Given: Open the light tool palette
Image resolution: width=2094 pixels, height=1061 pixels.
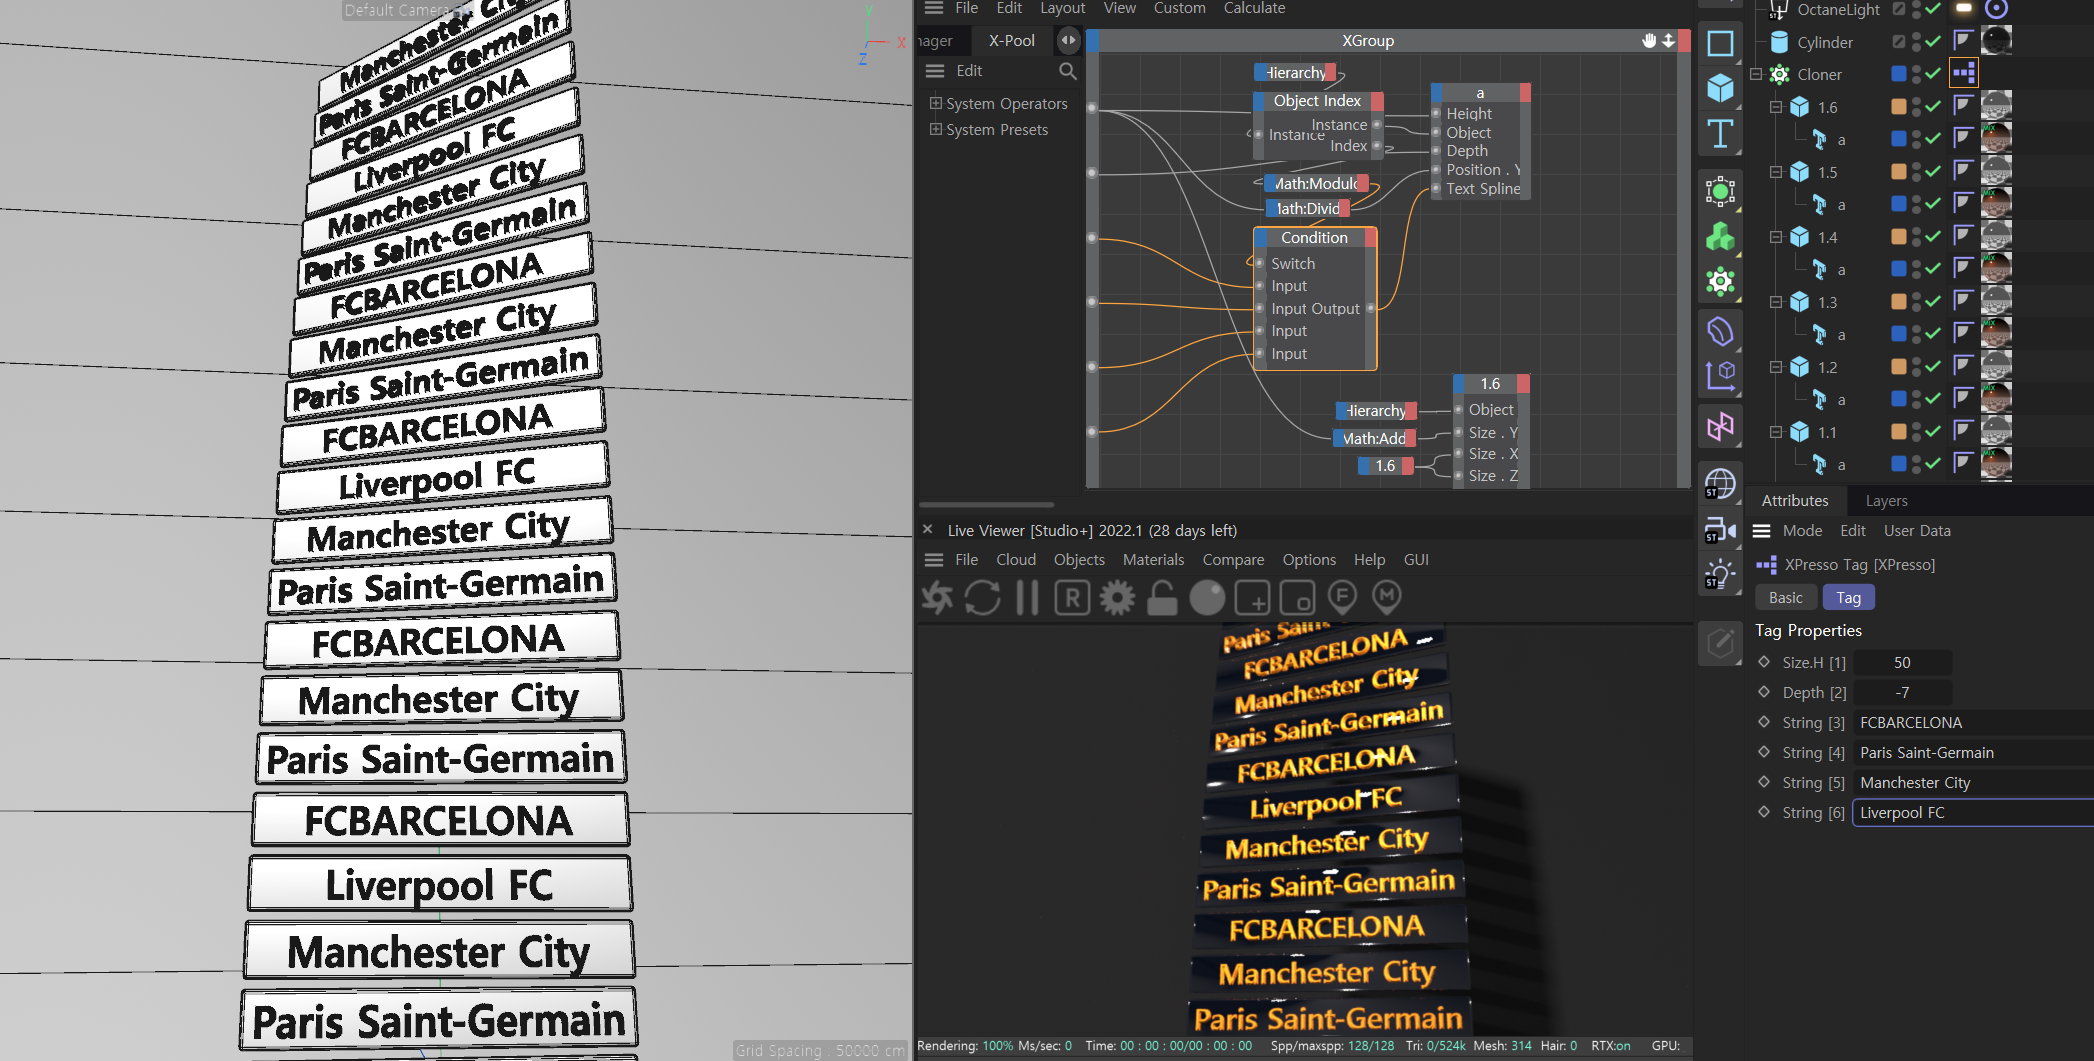Looking at the screenshot, I should (1720, 575).
